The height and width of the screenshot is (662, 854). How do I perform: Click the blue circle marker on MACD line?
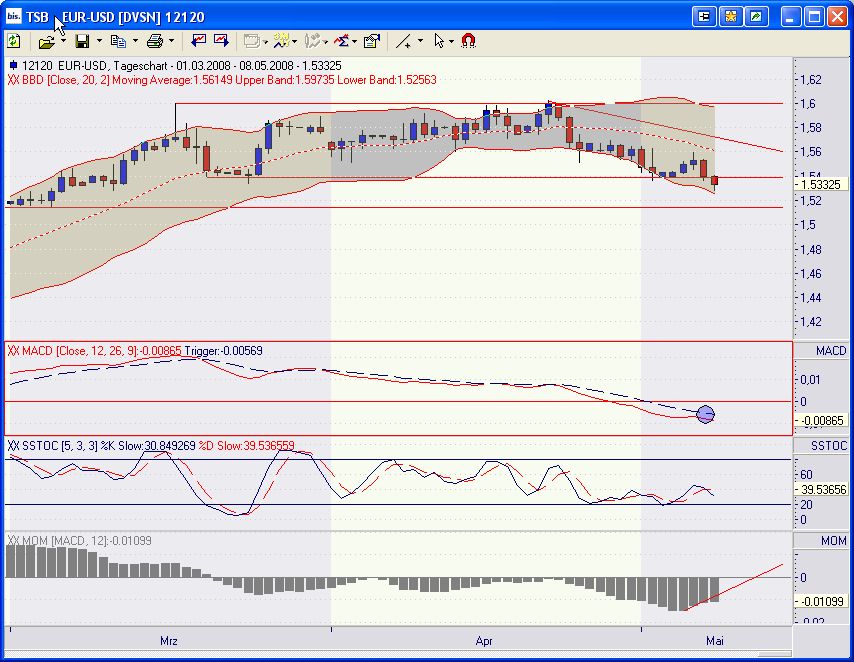tap(705, 415)
